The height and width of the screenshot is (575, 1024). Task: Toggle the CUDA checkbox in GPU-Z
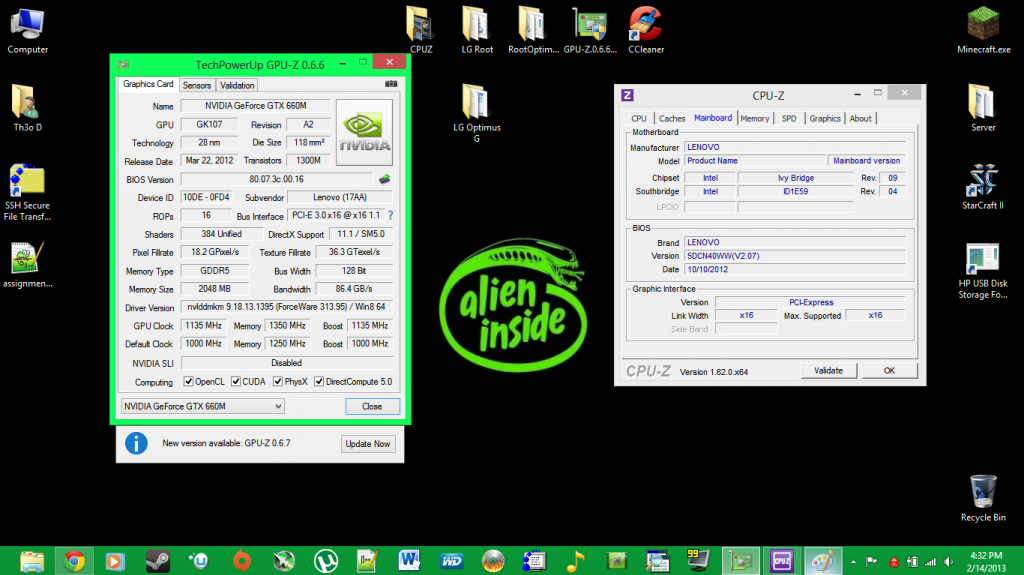(236, 382)
